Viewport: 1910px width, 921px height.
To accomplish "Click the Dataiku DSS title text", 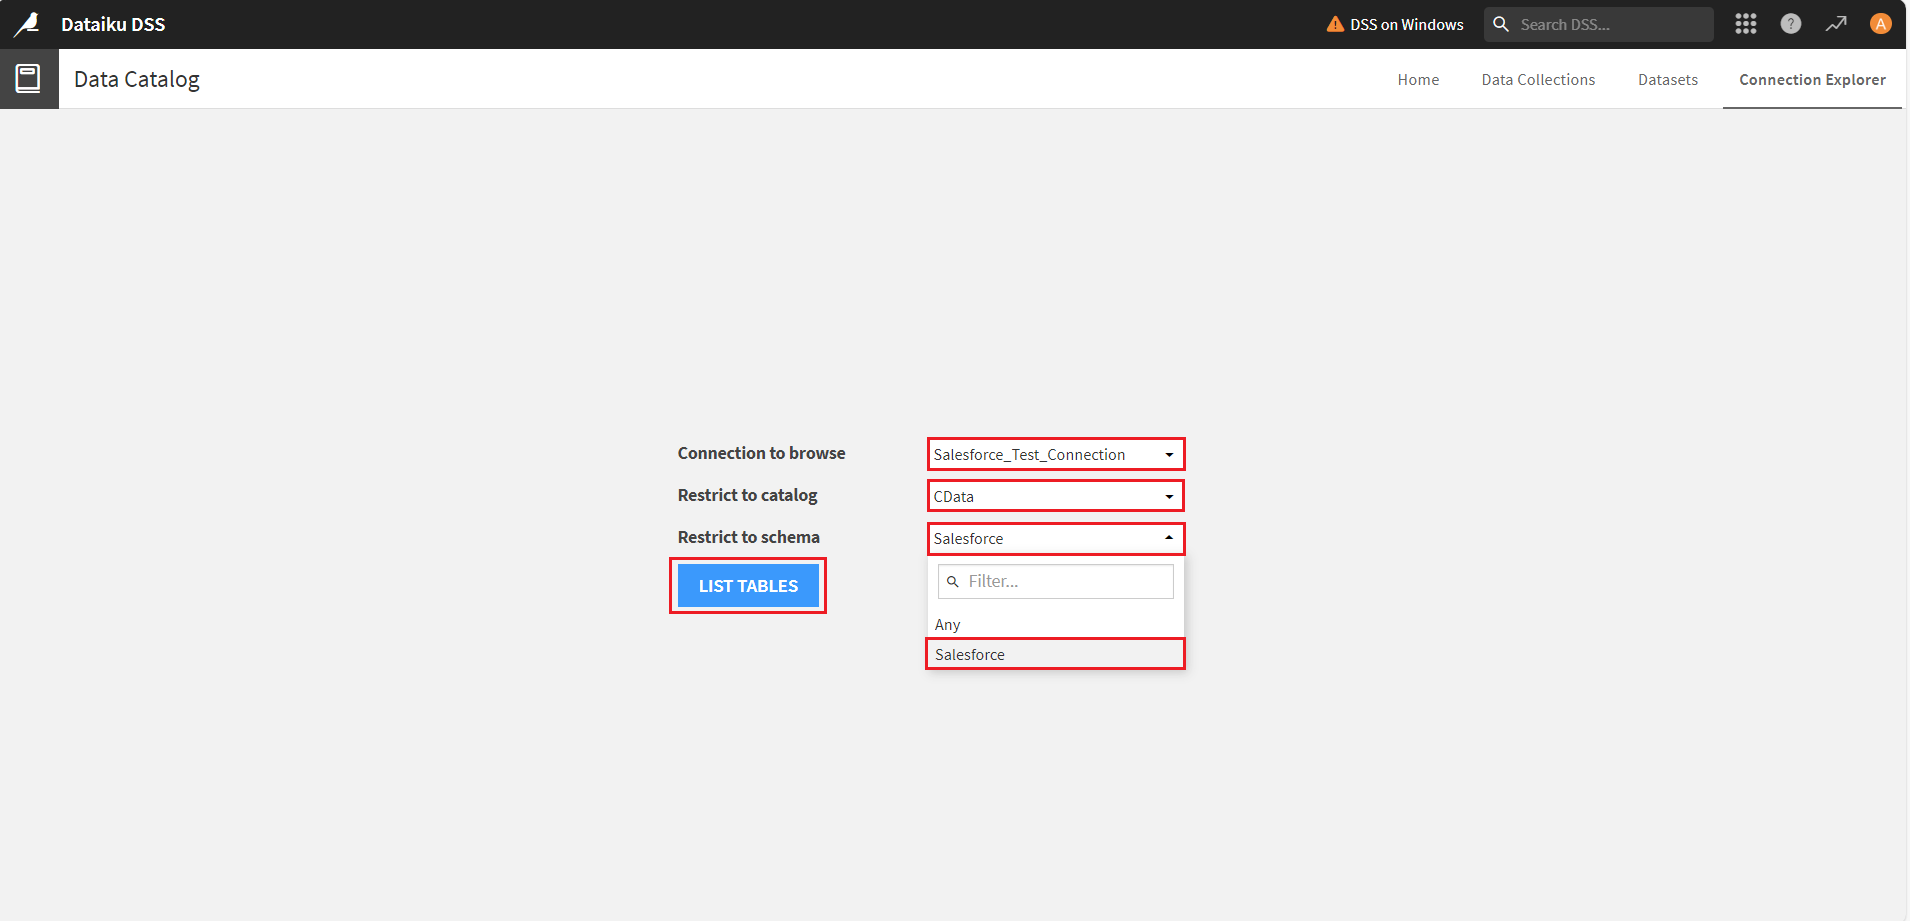I will tap(113, 24).
